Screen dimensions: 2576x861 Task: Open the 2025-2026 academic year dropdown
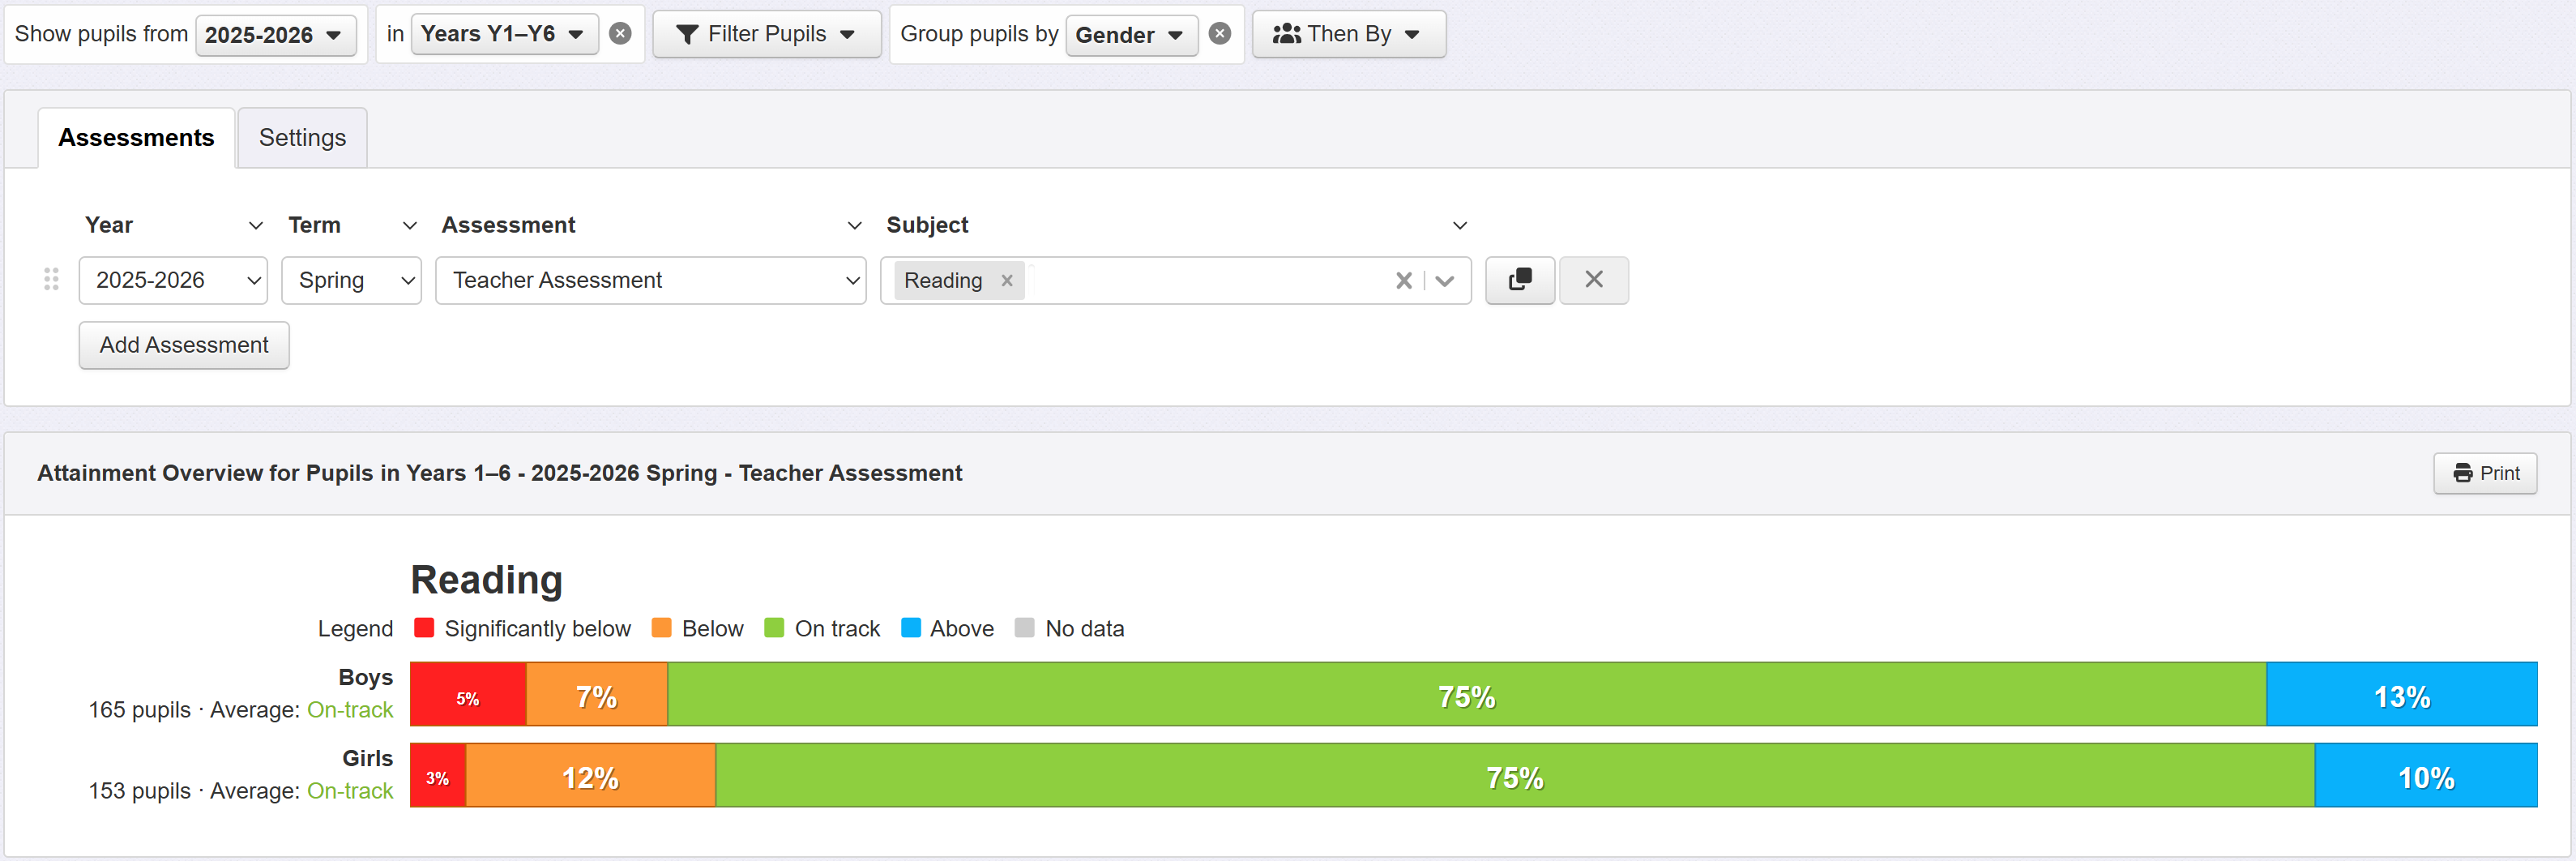pos(275,35)
